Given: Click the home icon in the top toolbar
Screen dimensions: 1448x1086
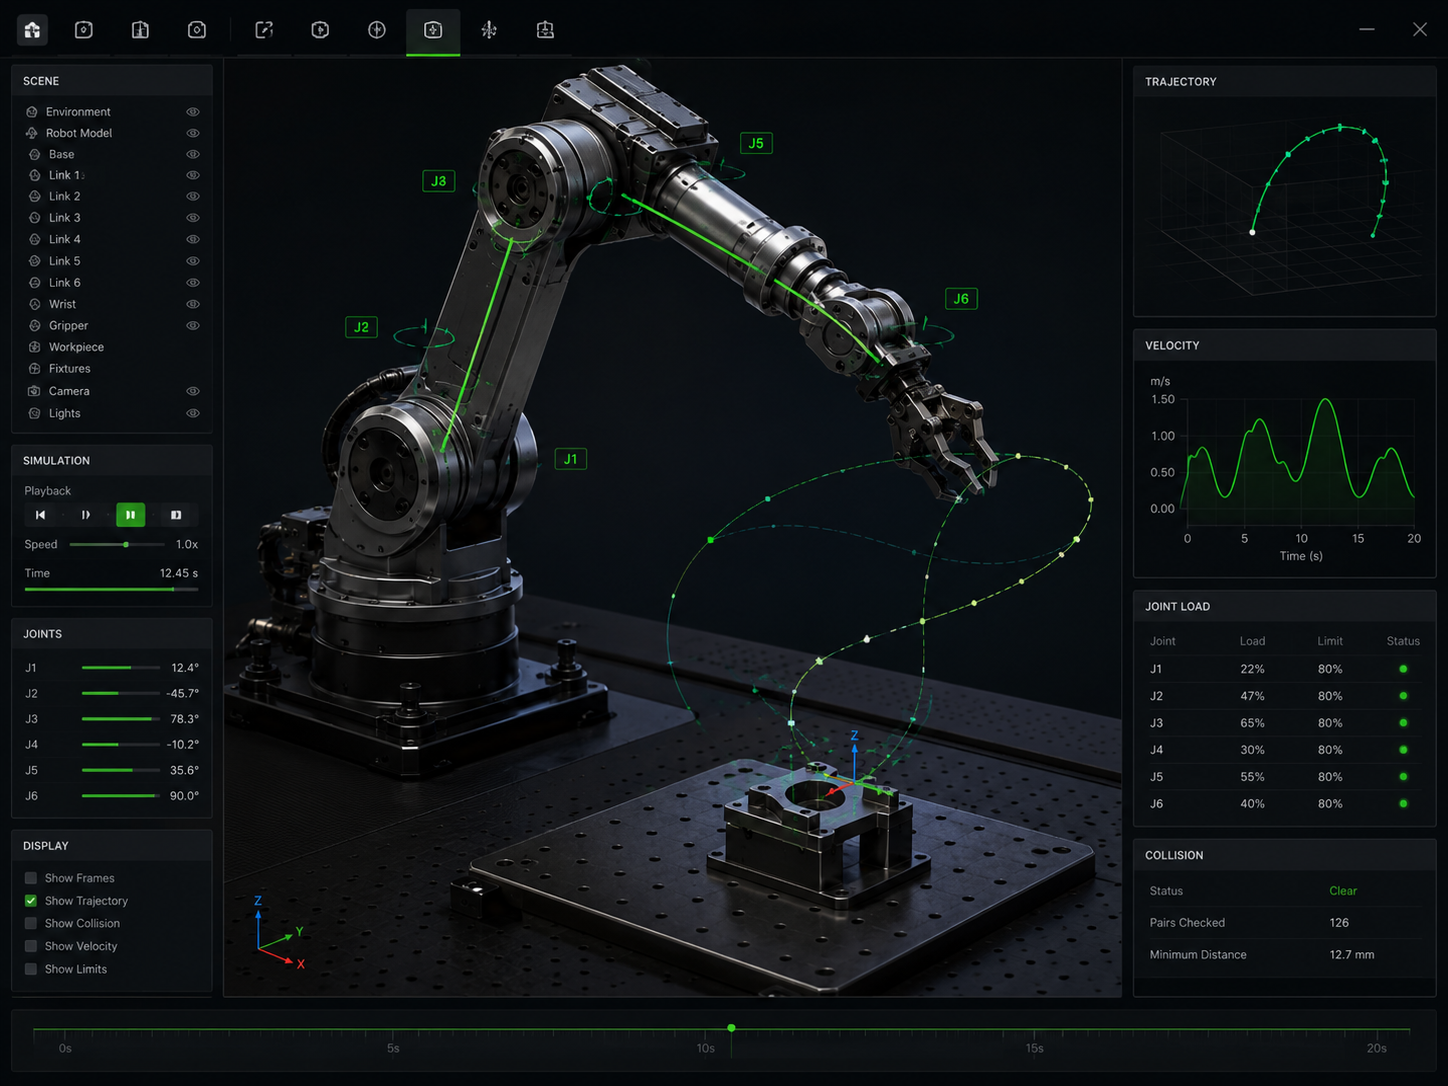Looking at the screenshot, I should coord(32,30).
